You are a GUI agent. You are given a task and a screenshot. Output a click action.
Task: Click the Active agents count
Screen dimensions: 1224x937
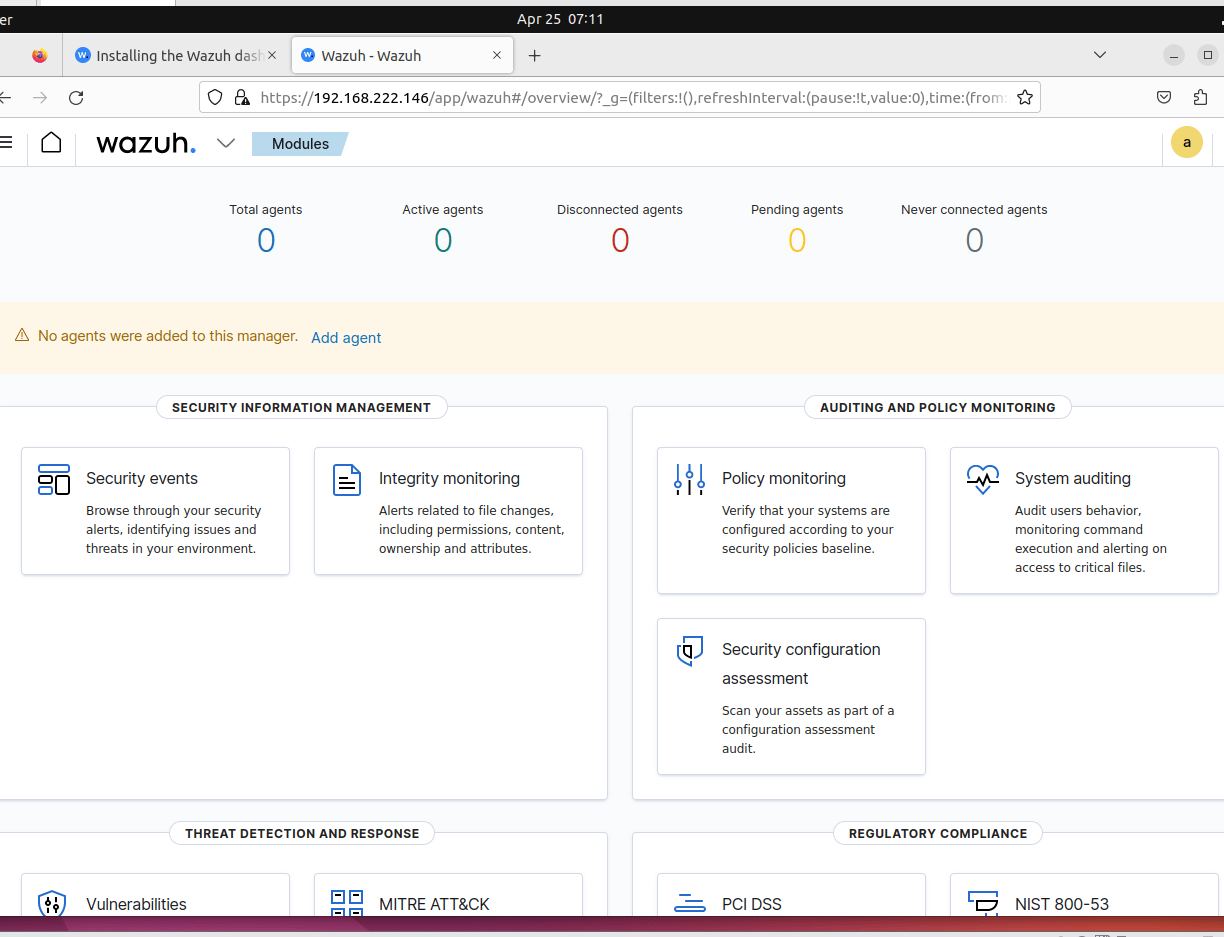(443, 241)
